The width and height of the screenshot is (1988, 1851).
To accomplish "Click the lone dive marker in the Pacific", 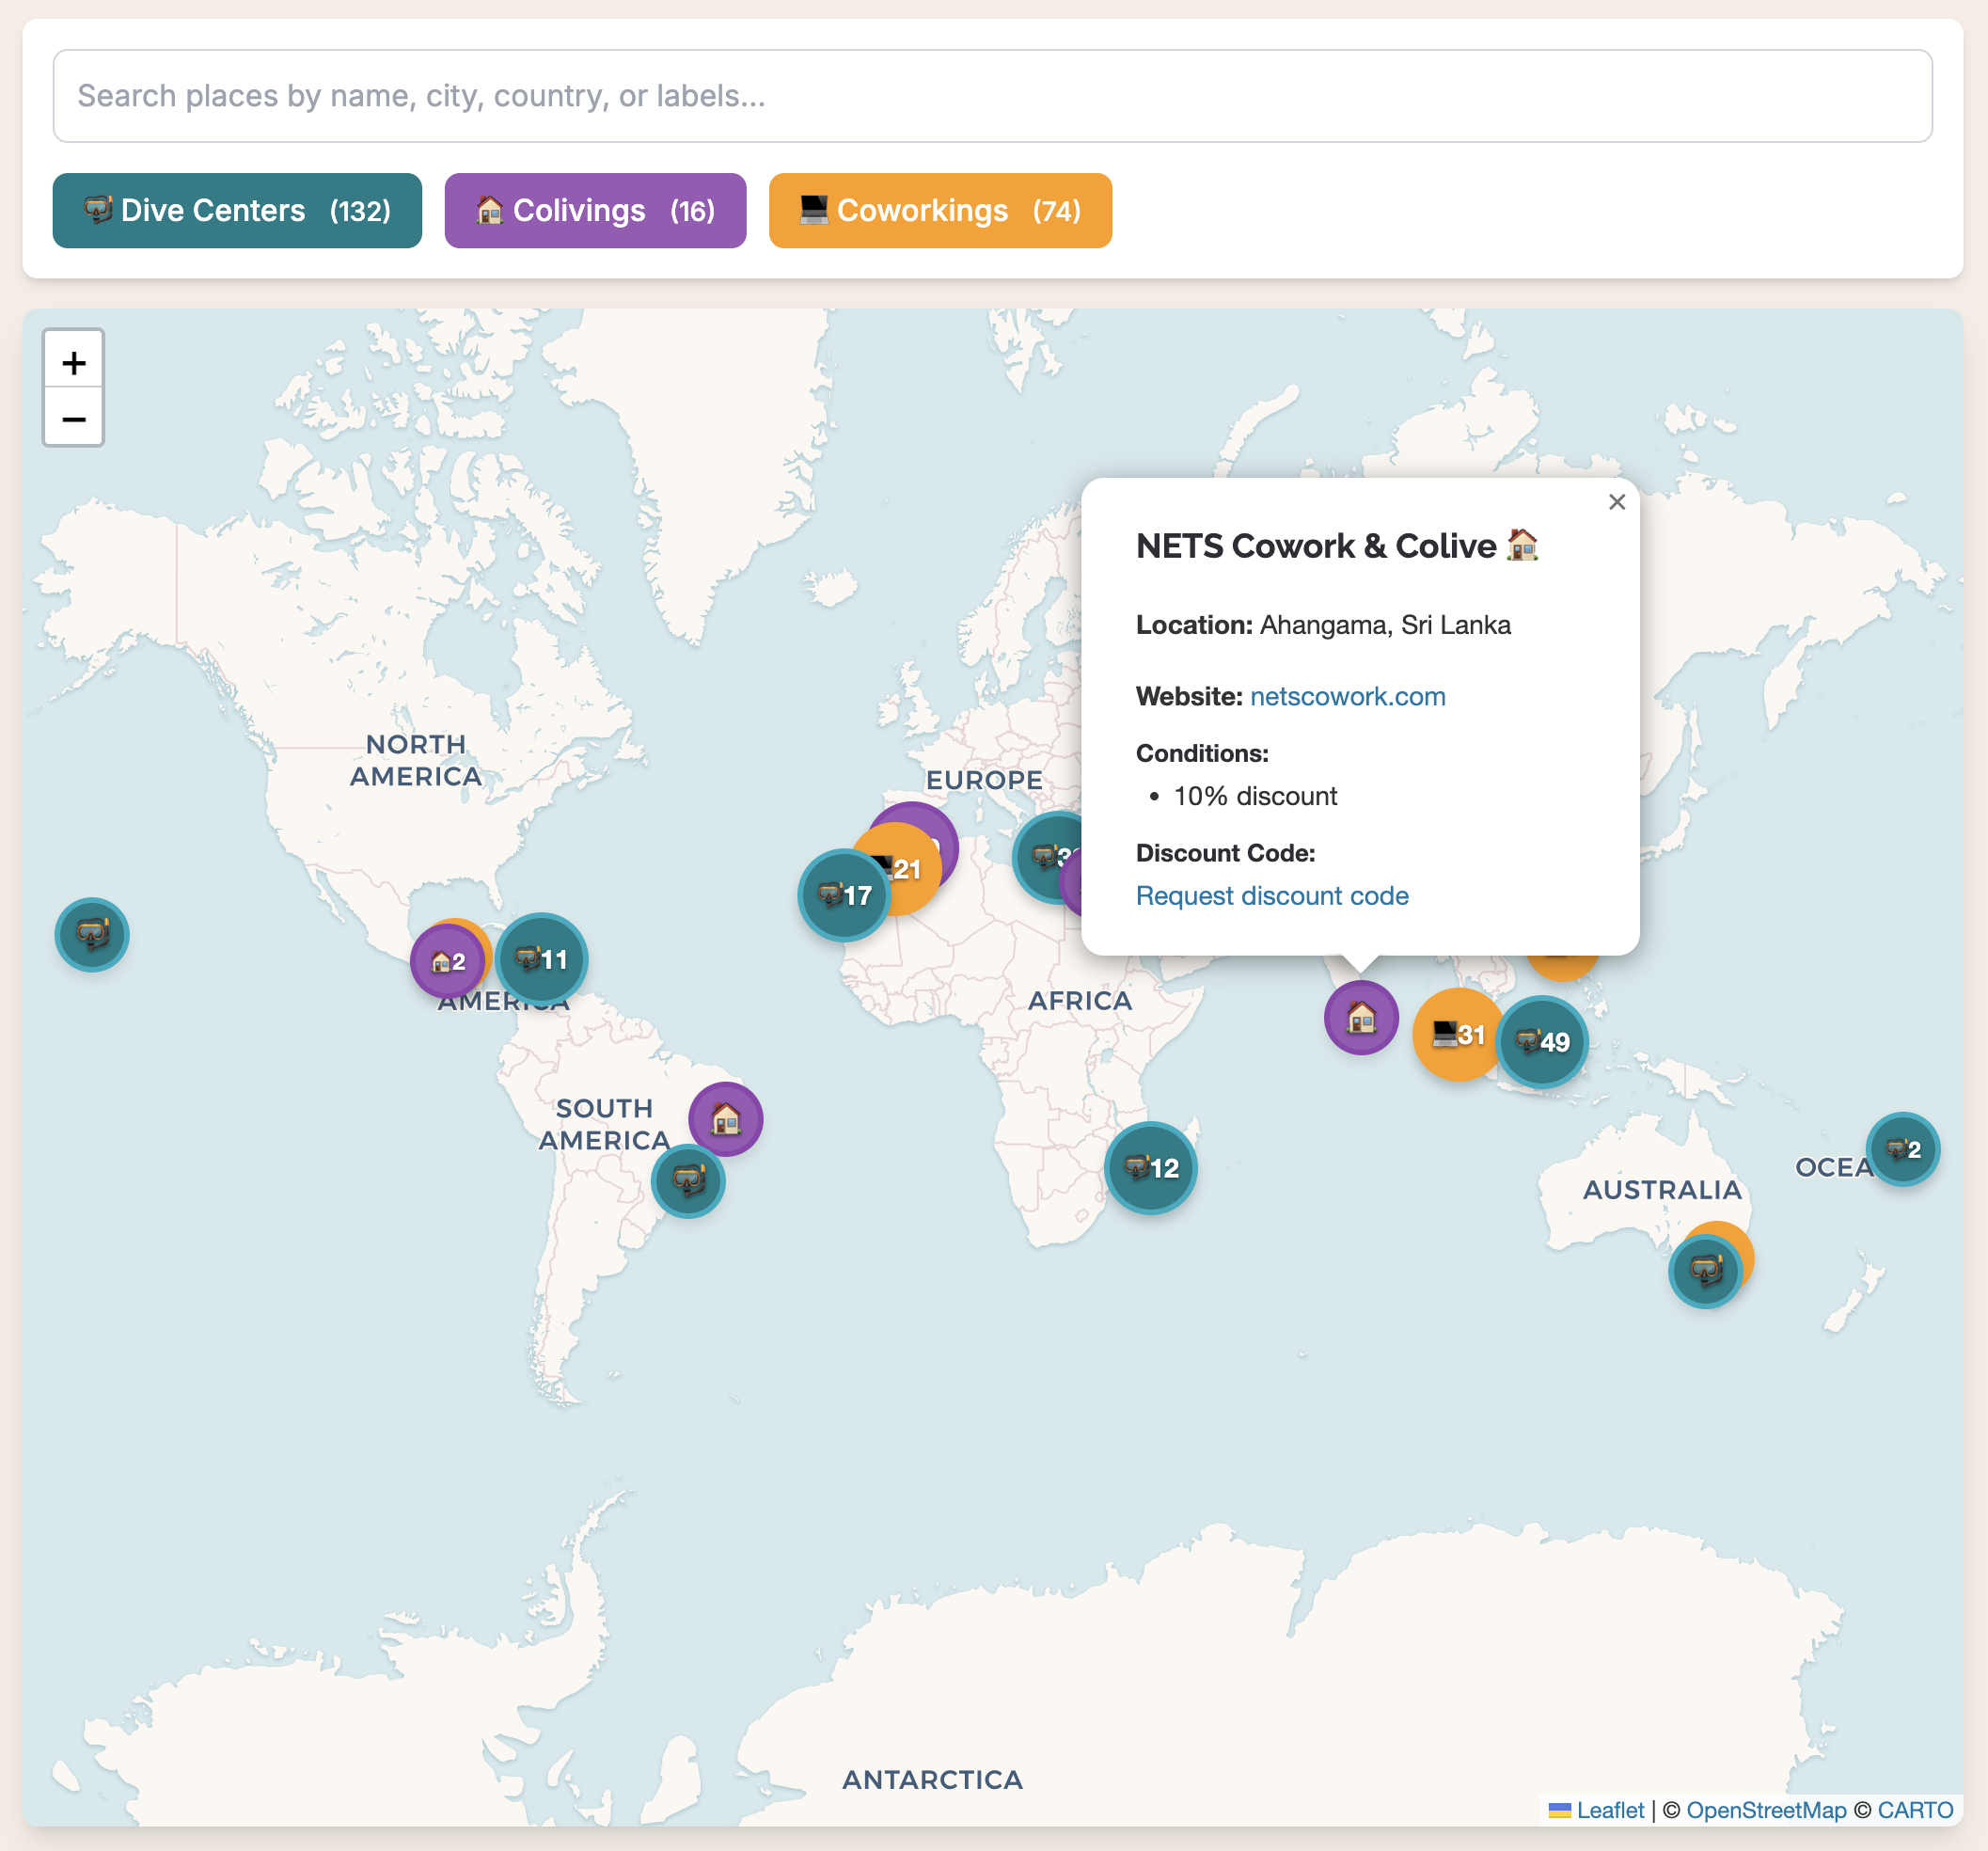I will 92,934.
